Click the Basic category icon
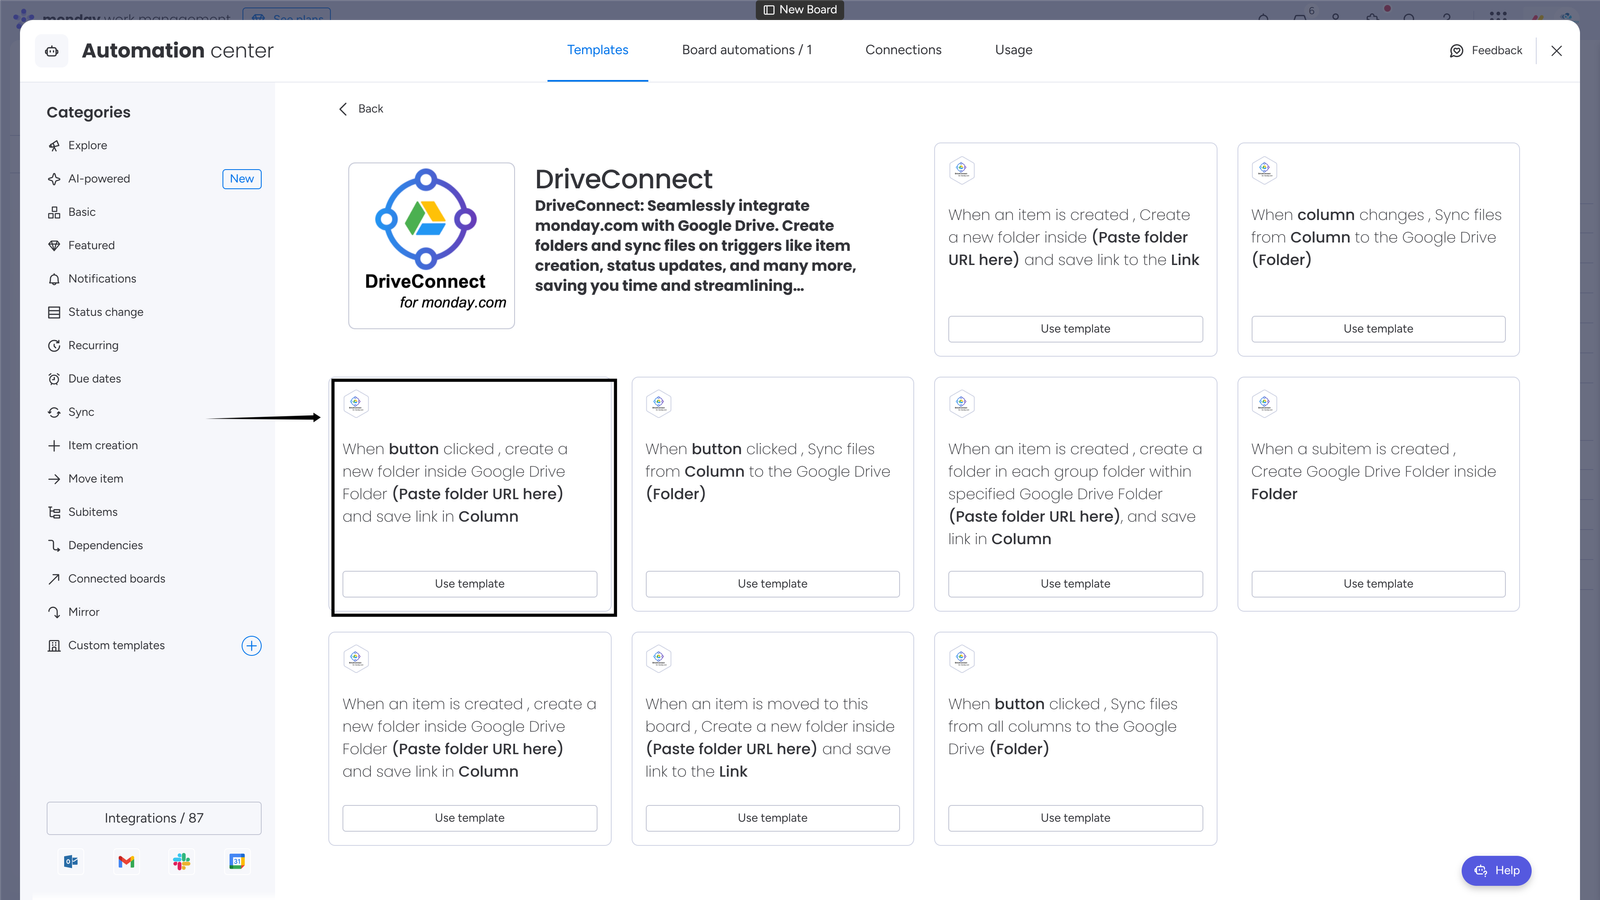The image size is (1600, 900). point(54,212)
